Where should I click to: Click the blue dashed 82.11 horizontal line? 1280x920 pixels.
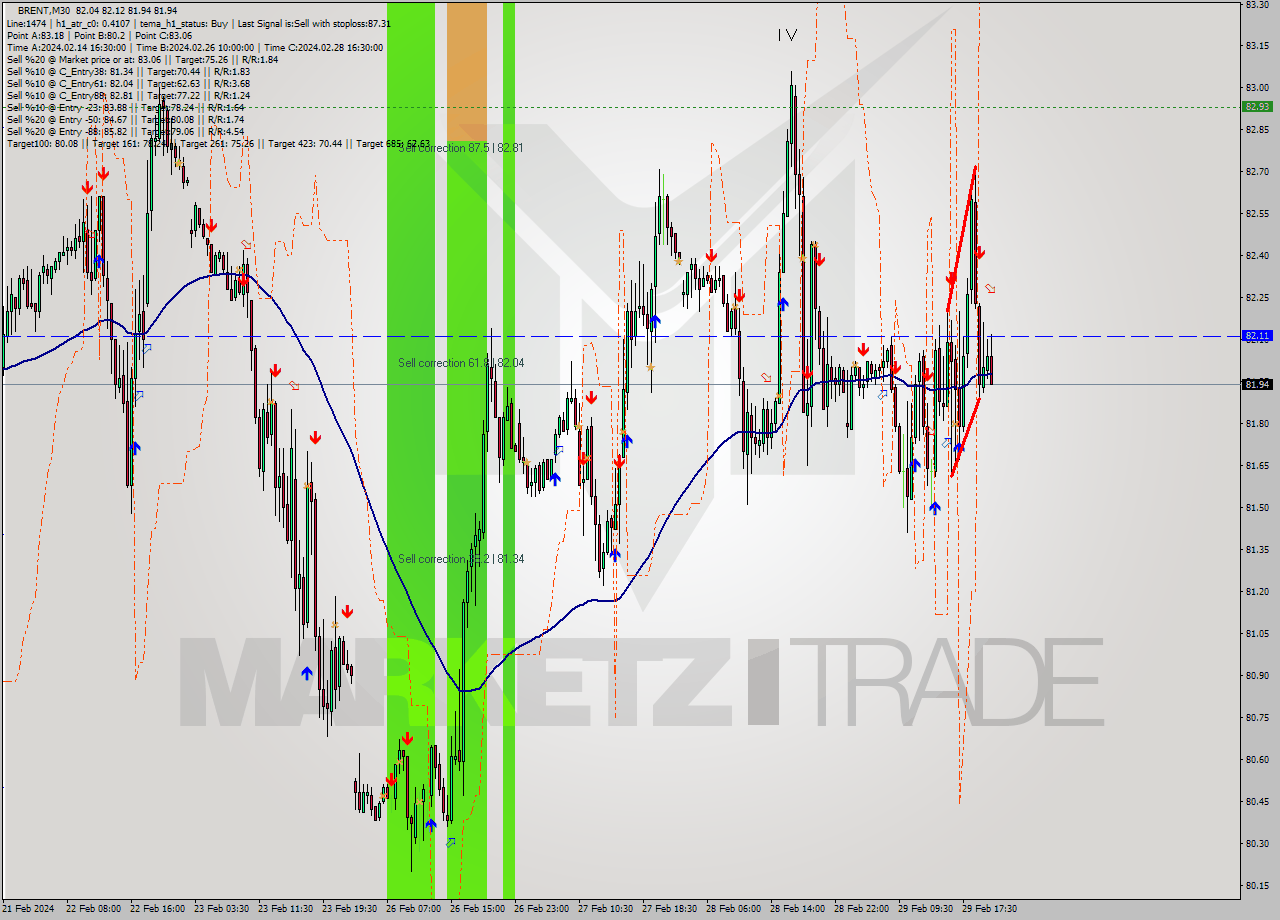coord(620,336)
